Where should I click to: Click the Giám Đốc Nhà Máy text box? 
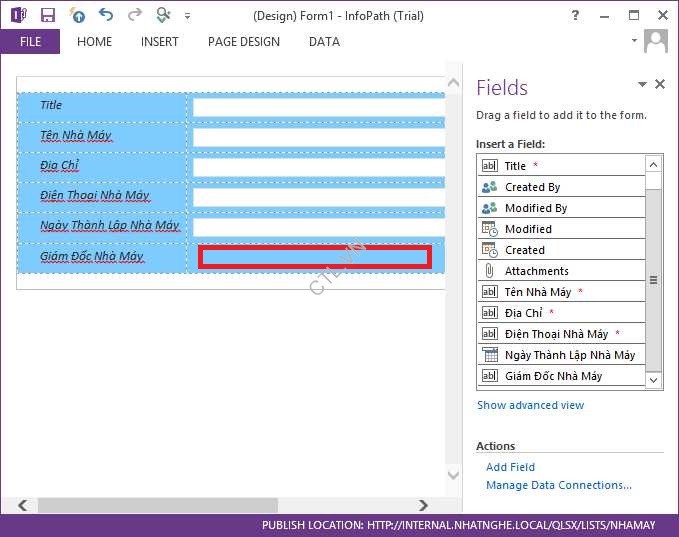(315, 257)
